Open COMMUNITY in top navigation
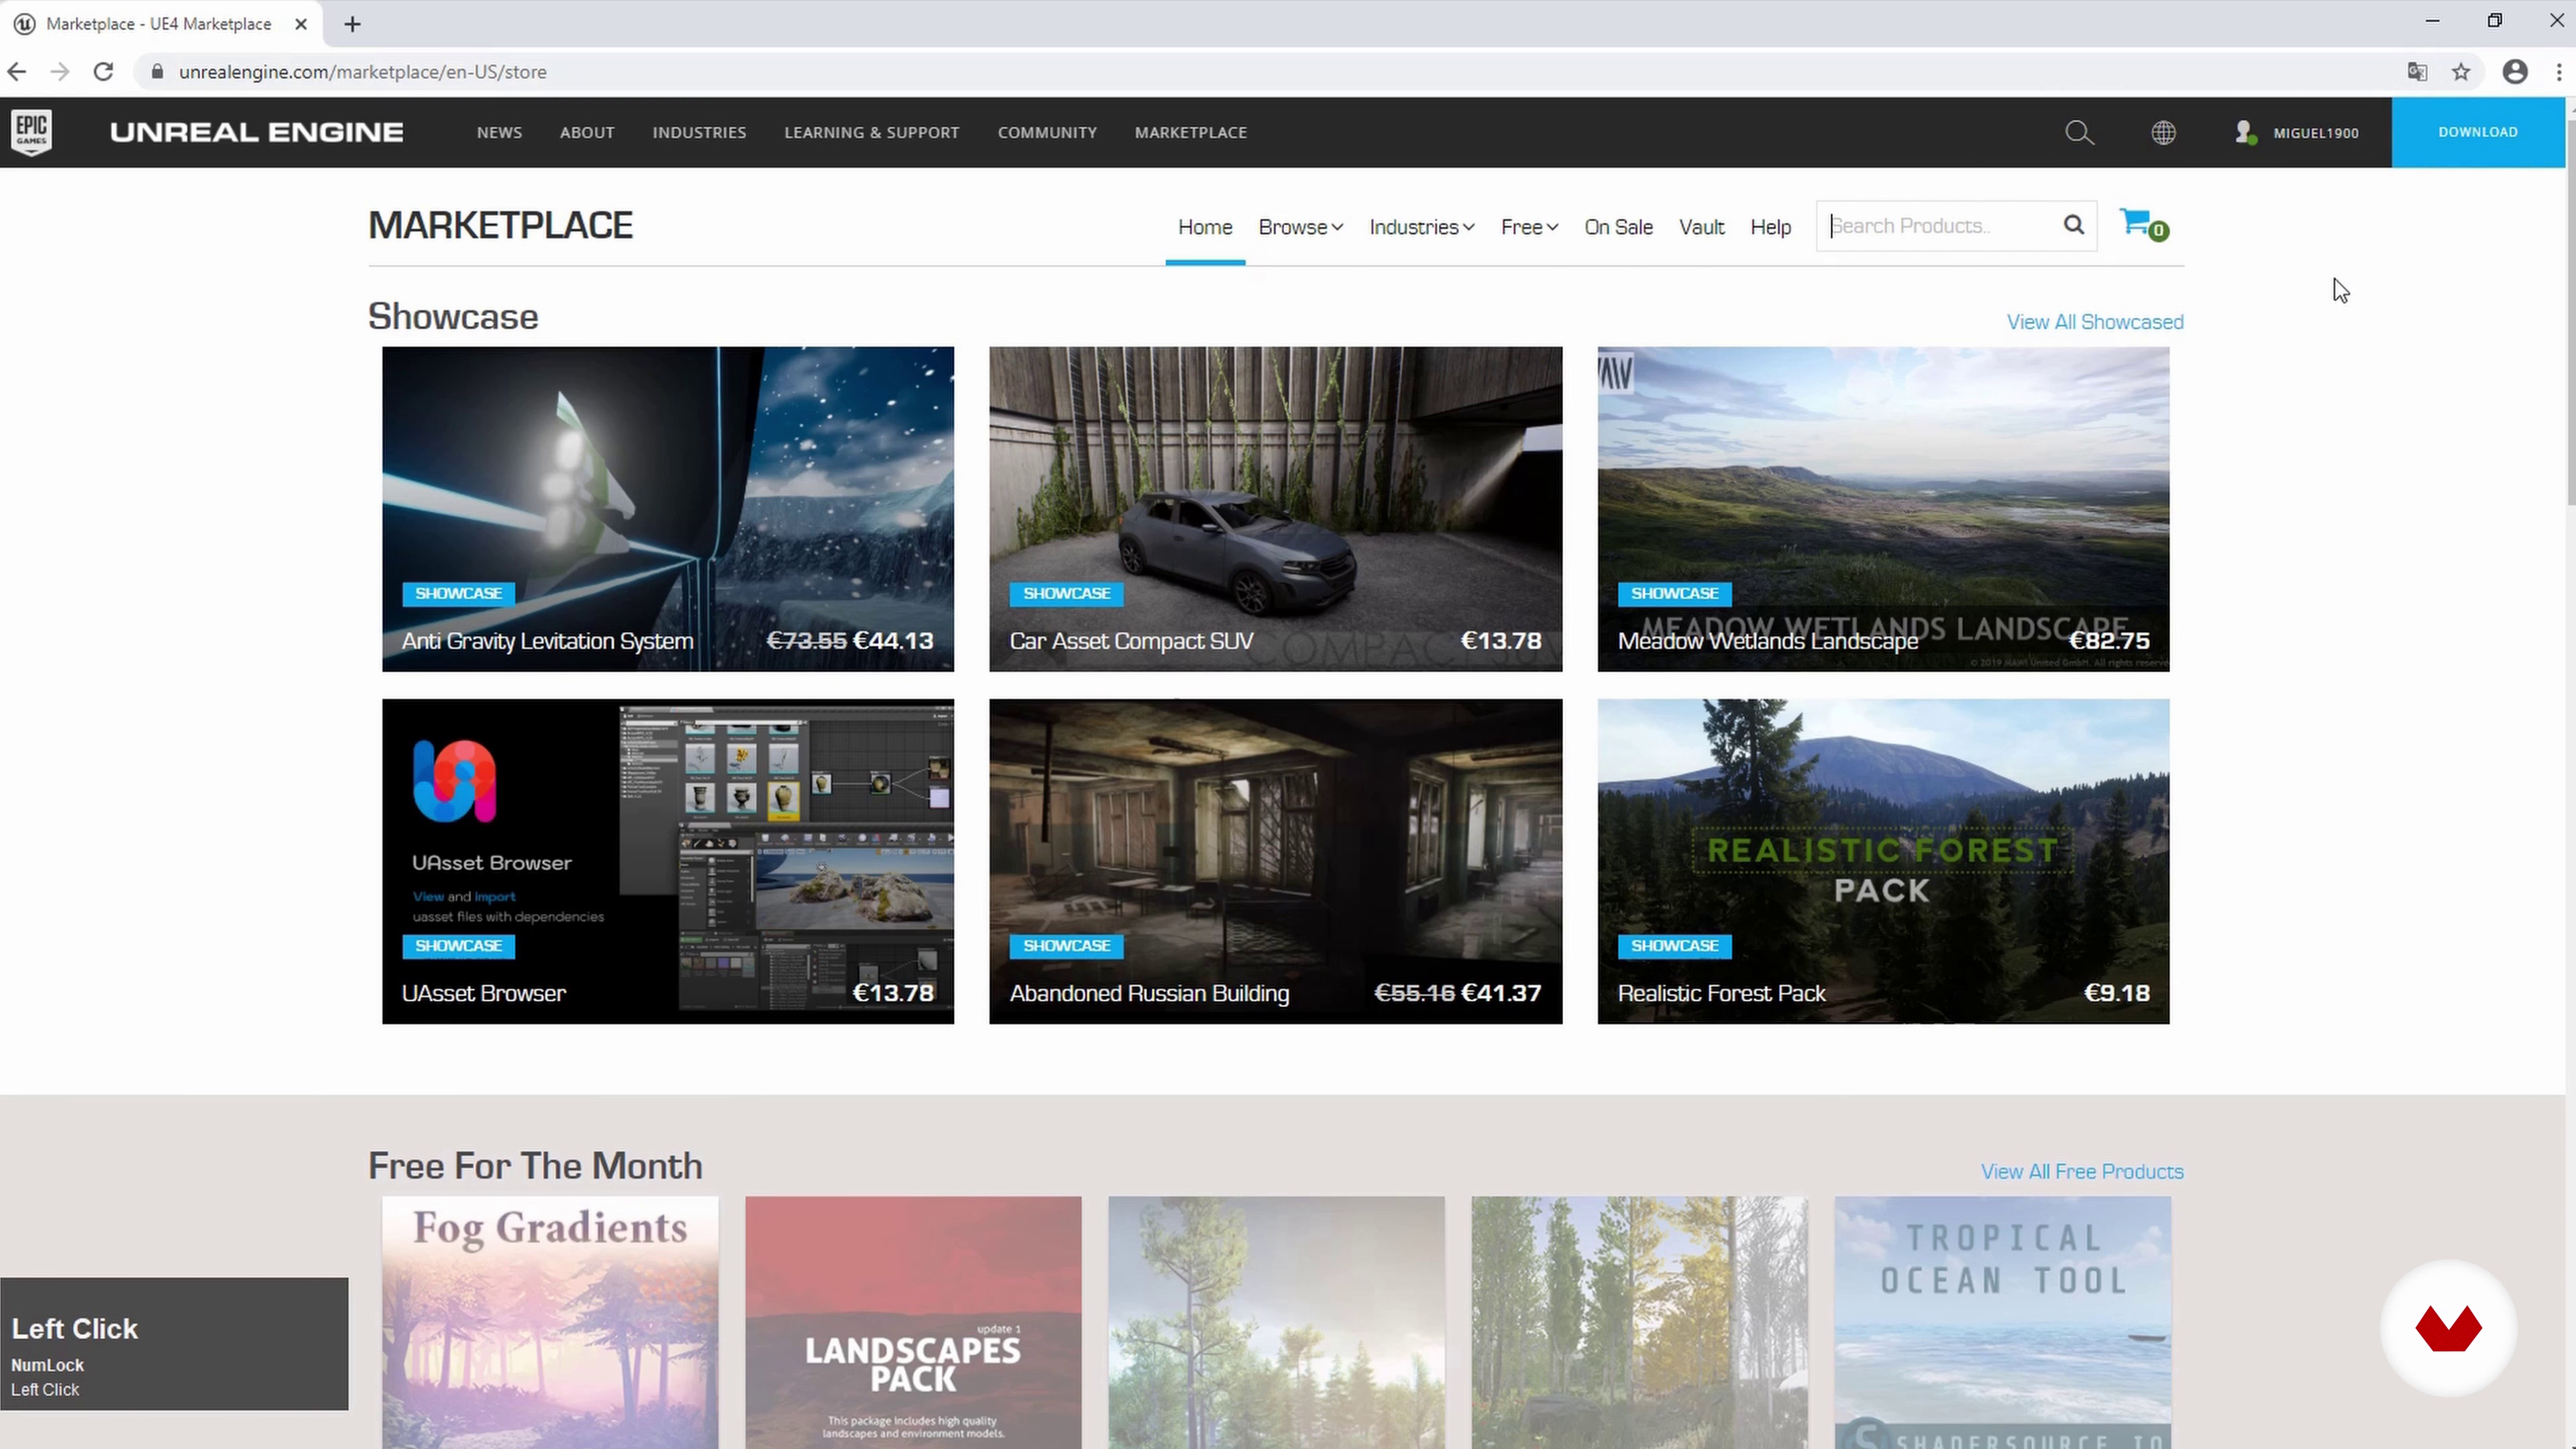The image size is (2576, 1449). 1047,132
